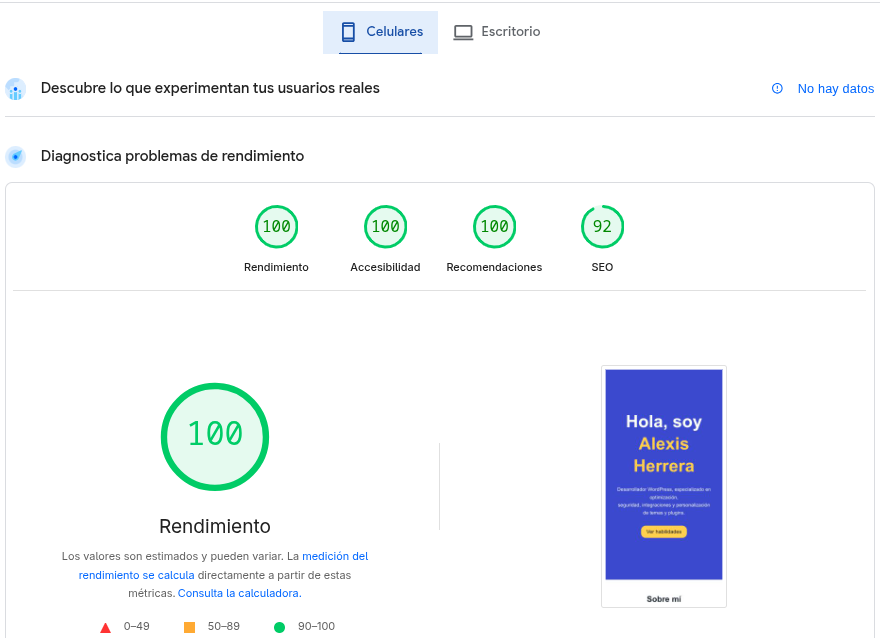Click the monitor icon in the Escritorio tab
This screenshot has width=880, height=638.
pos(463,31)
